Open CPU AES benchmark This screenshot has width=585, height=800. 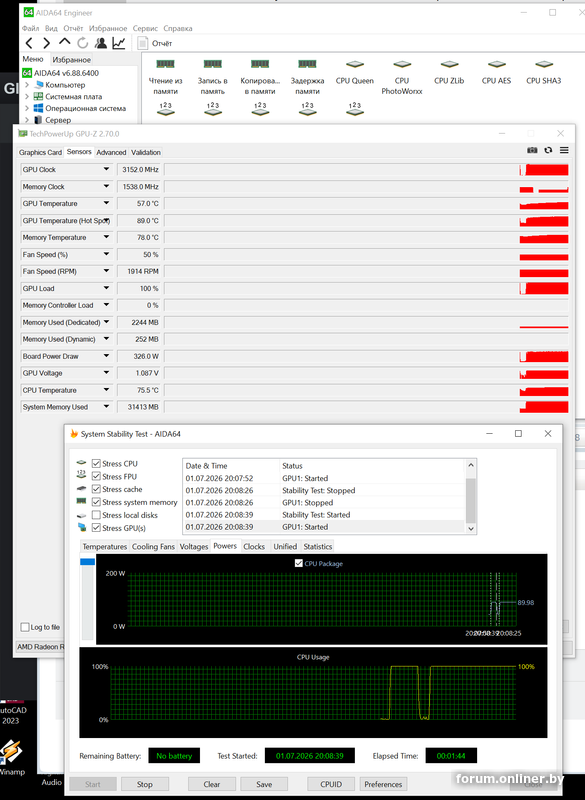point(496,72)
